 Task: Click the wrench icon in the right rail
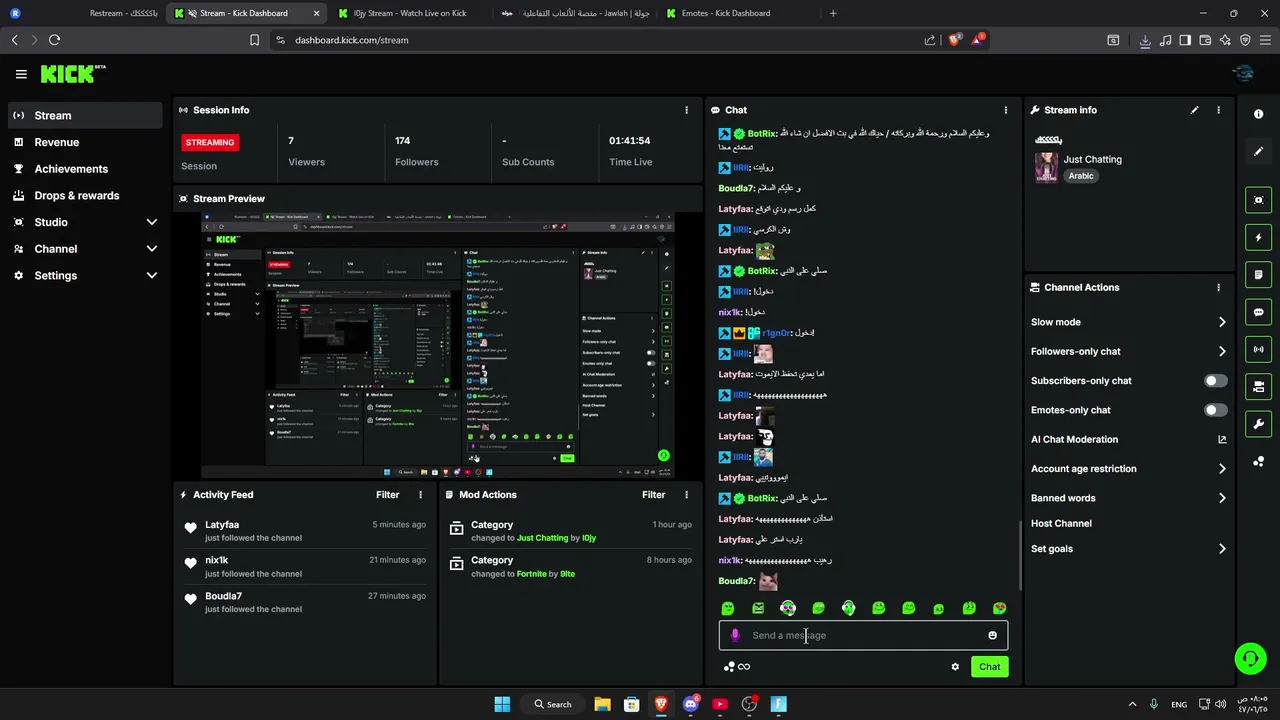[1259, 424]
